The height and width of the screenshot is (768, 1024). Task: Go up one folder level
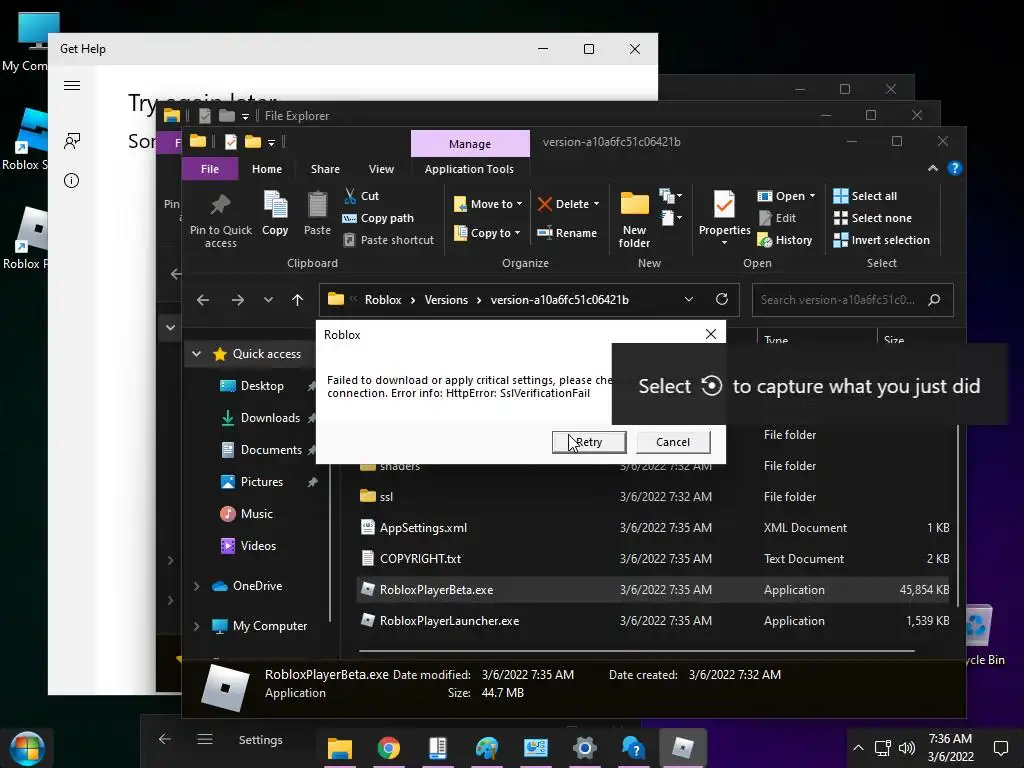(297, 300)
